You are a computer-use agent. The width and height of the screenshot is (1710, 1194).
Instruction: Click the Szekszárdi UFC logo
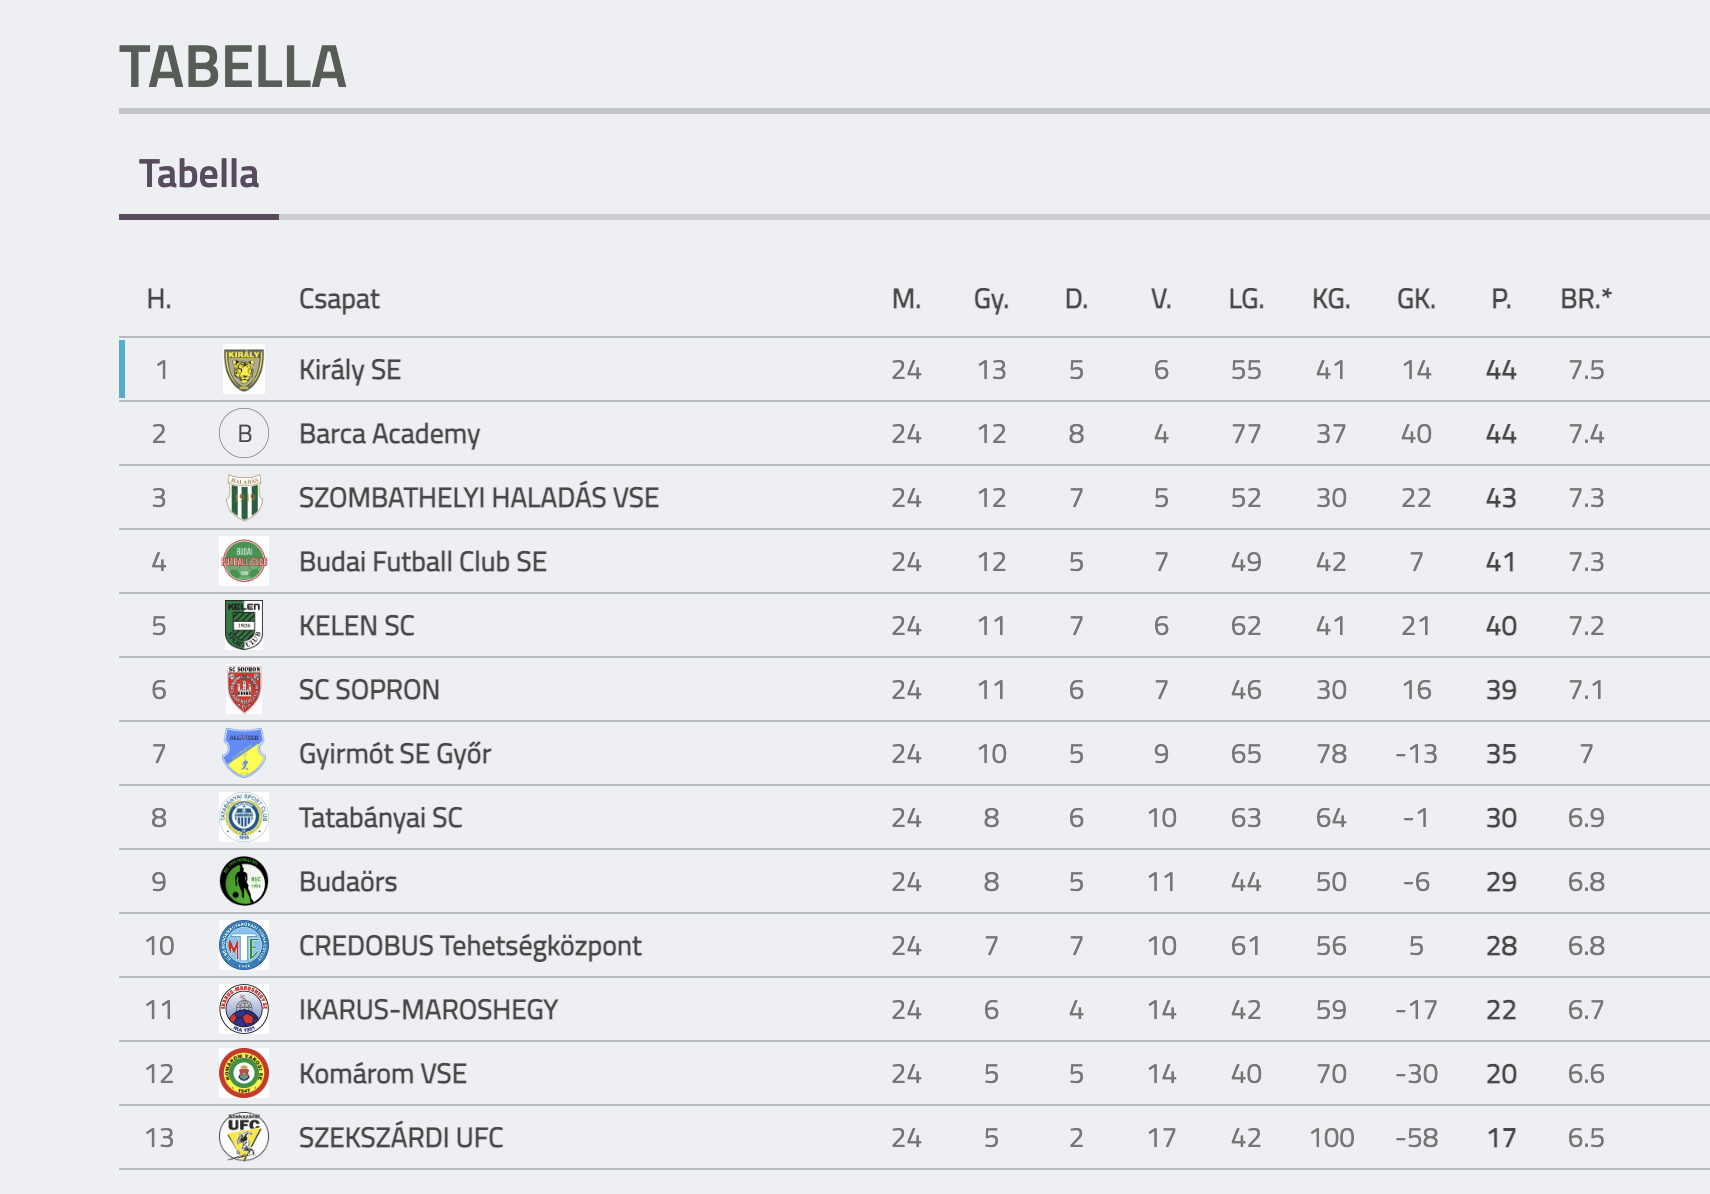pyautogui.click(x=244, y=1138)
